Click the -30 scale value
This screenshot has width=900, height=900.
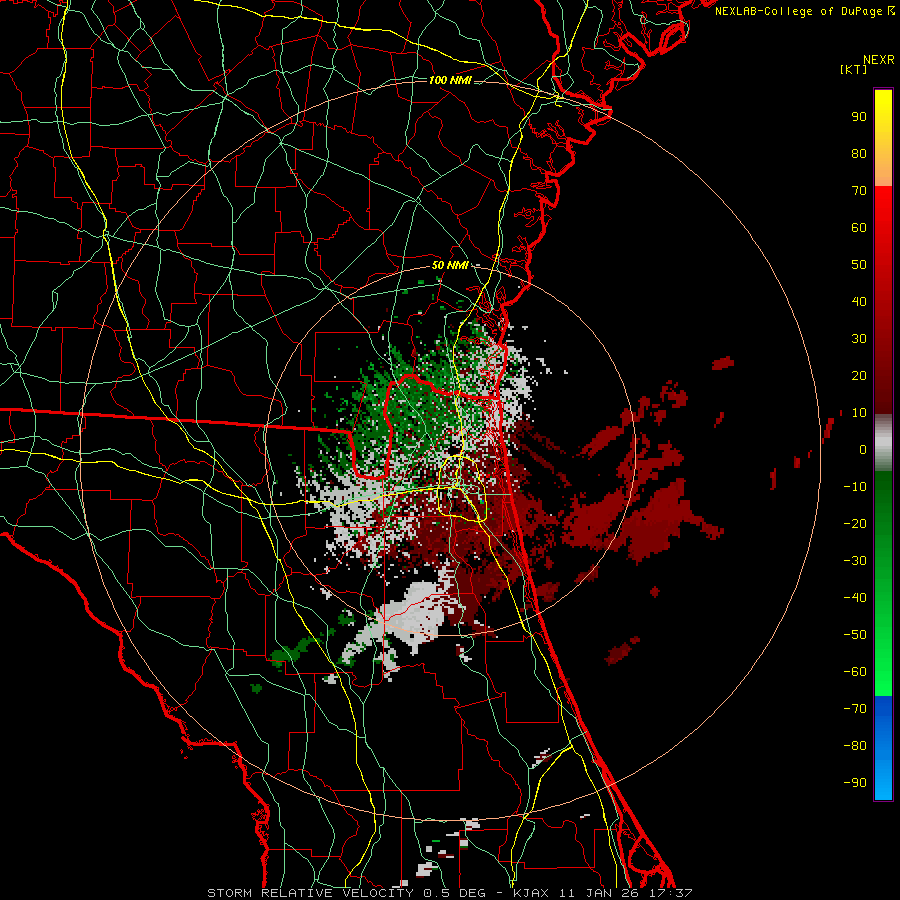[855, 561]
